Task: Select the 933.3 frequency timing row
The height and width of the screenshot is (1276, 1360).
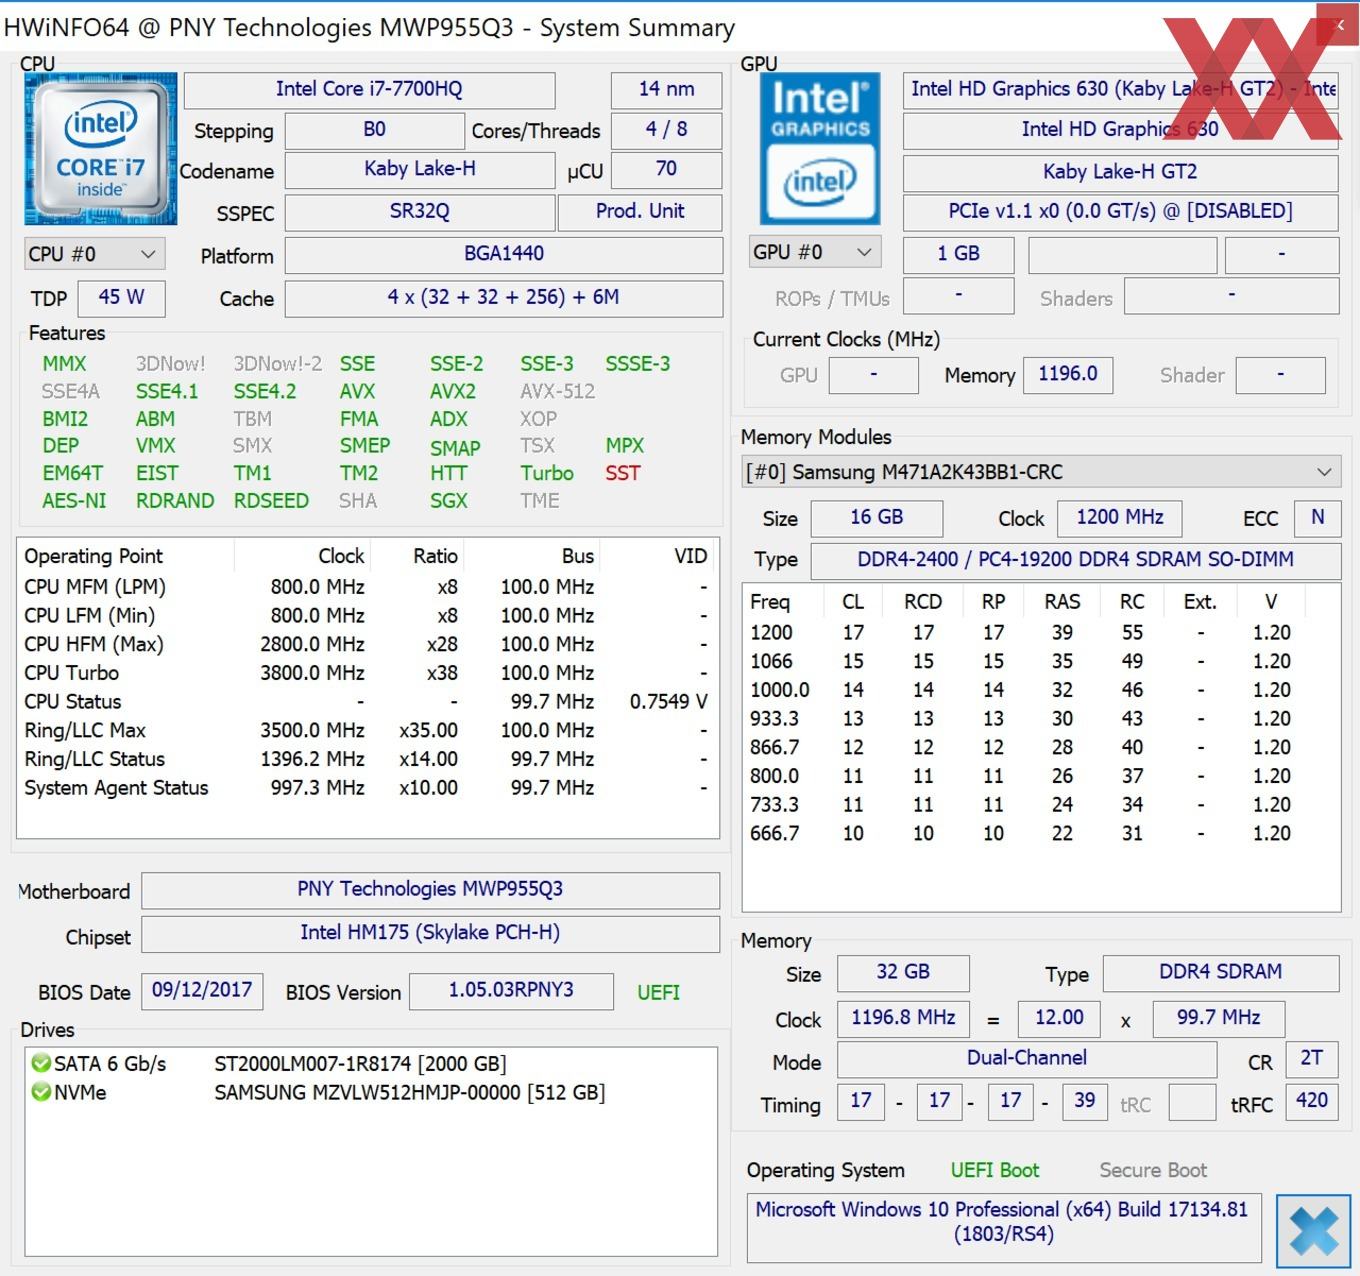Action: click(1040, 719)
